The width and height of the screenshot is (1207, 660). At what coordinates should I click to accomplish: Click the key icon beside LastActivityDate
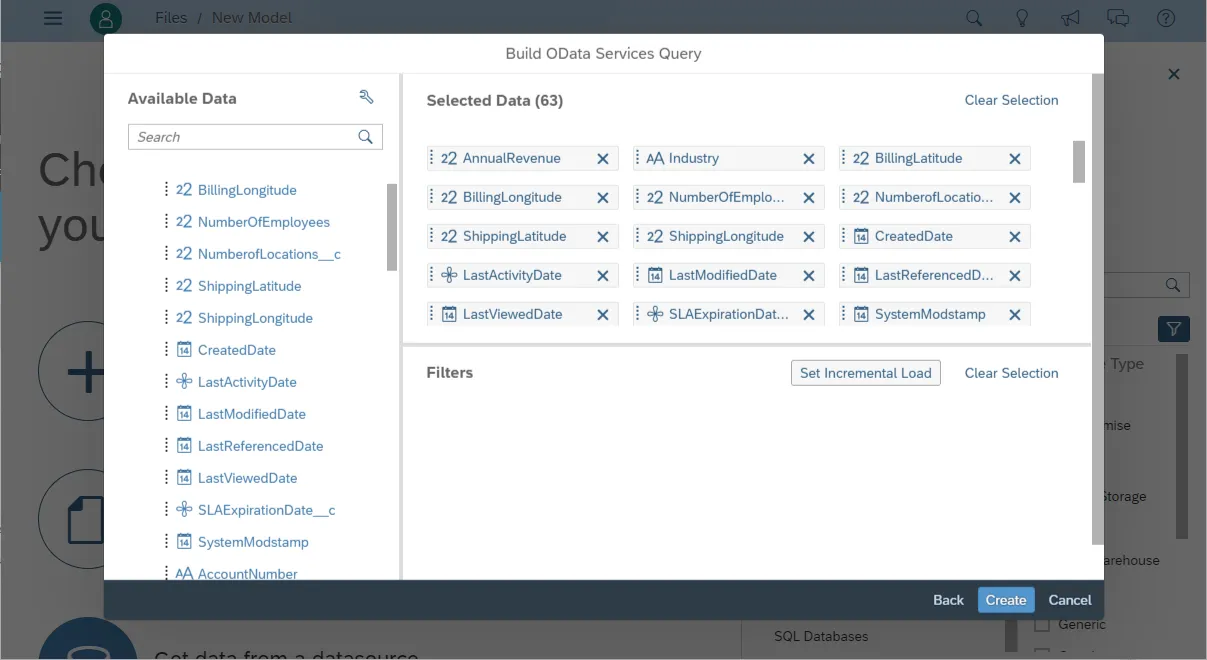tap(184, 381)
